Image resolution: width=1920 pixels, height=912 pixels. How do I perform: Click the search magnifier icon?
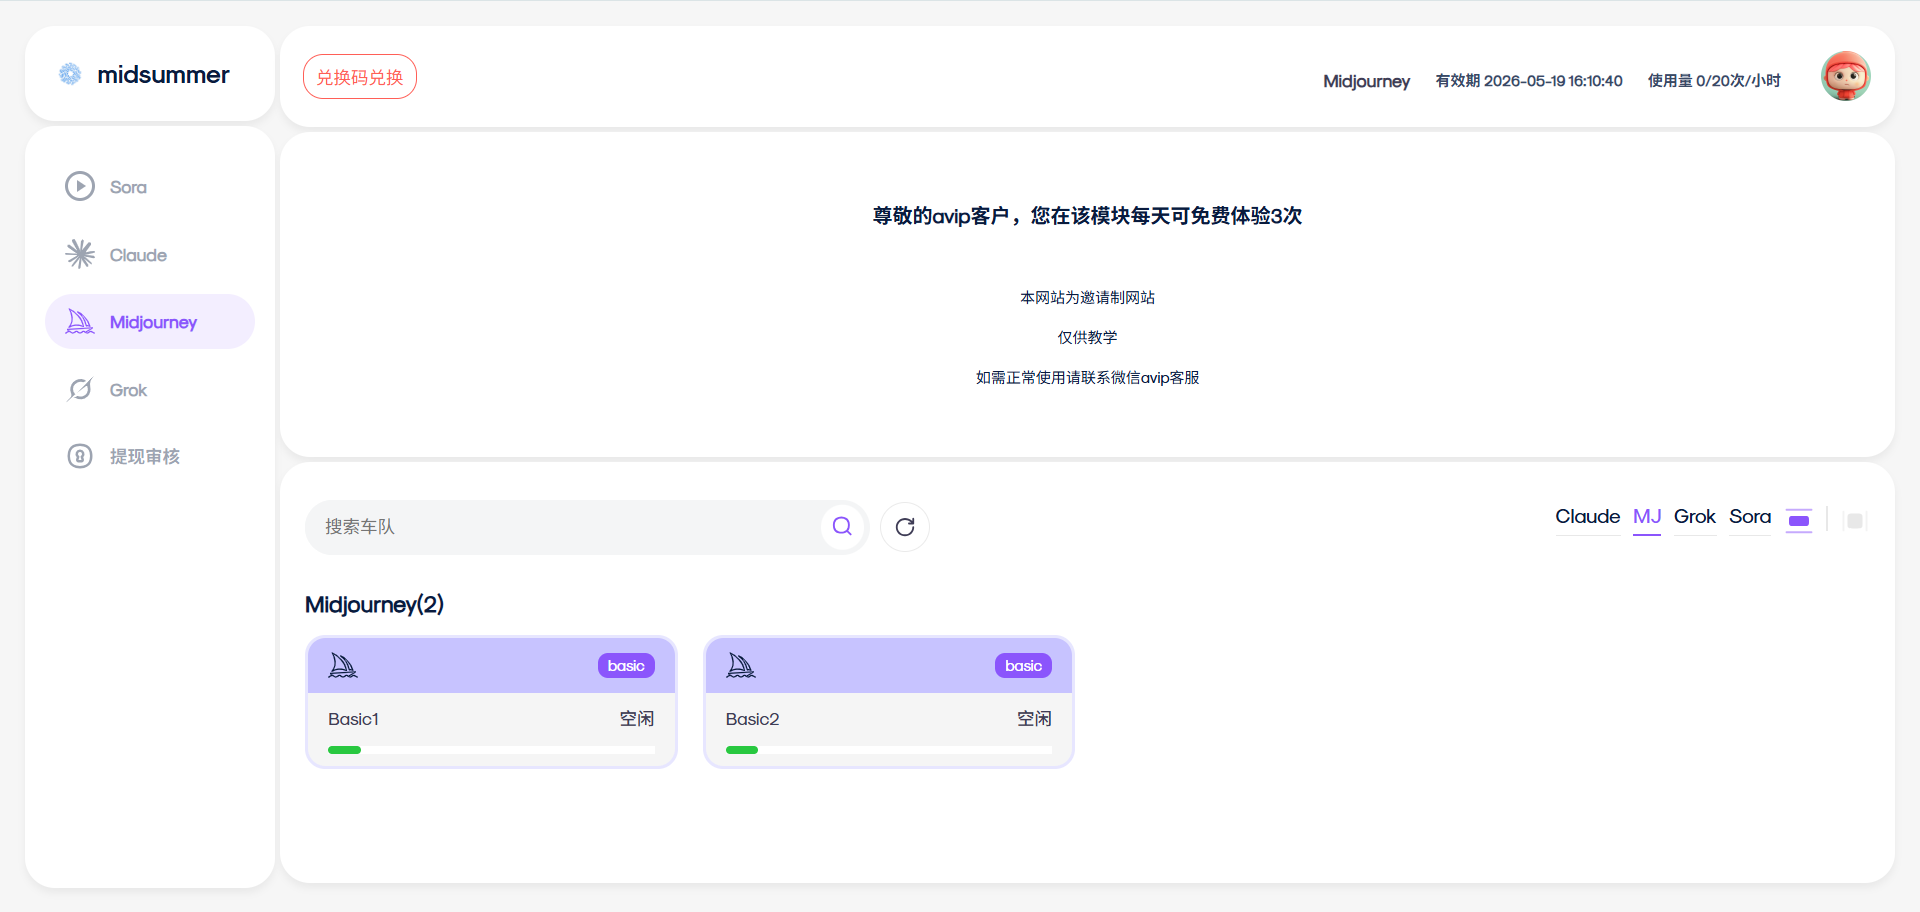pos(842,526)
